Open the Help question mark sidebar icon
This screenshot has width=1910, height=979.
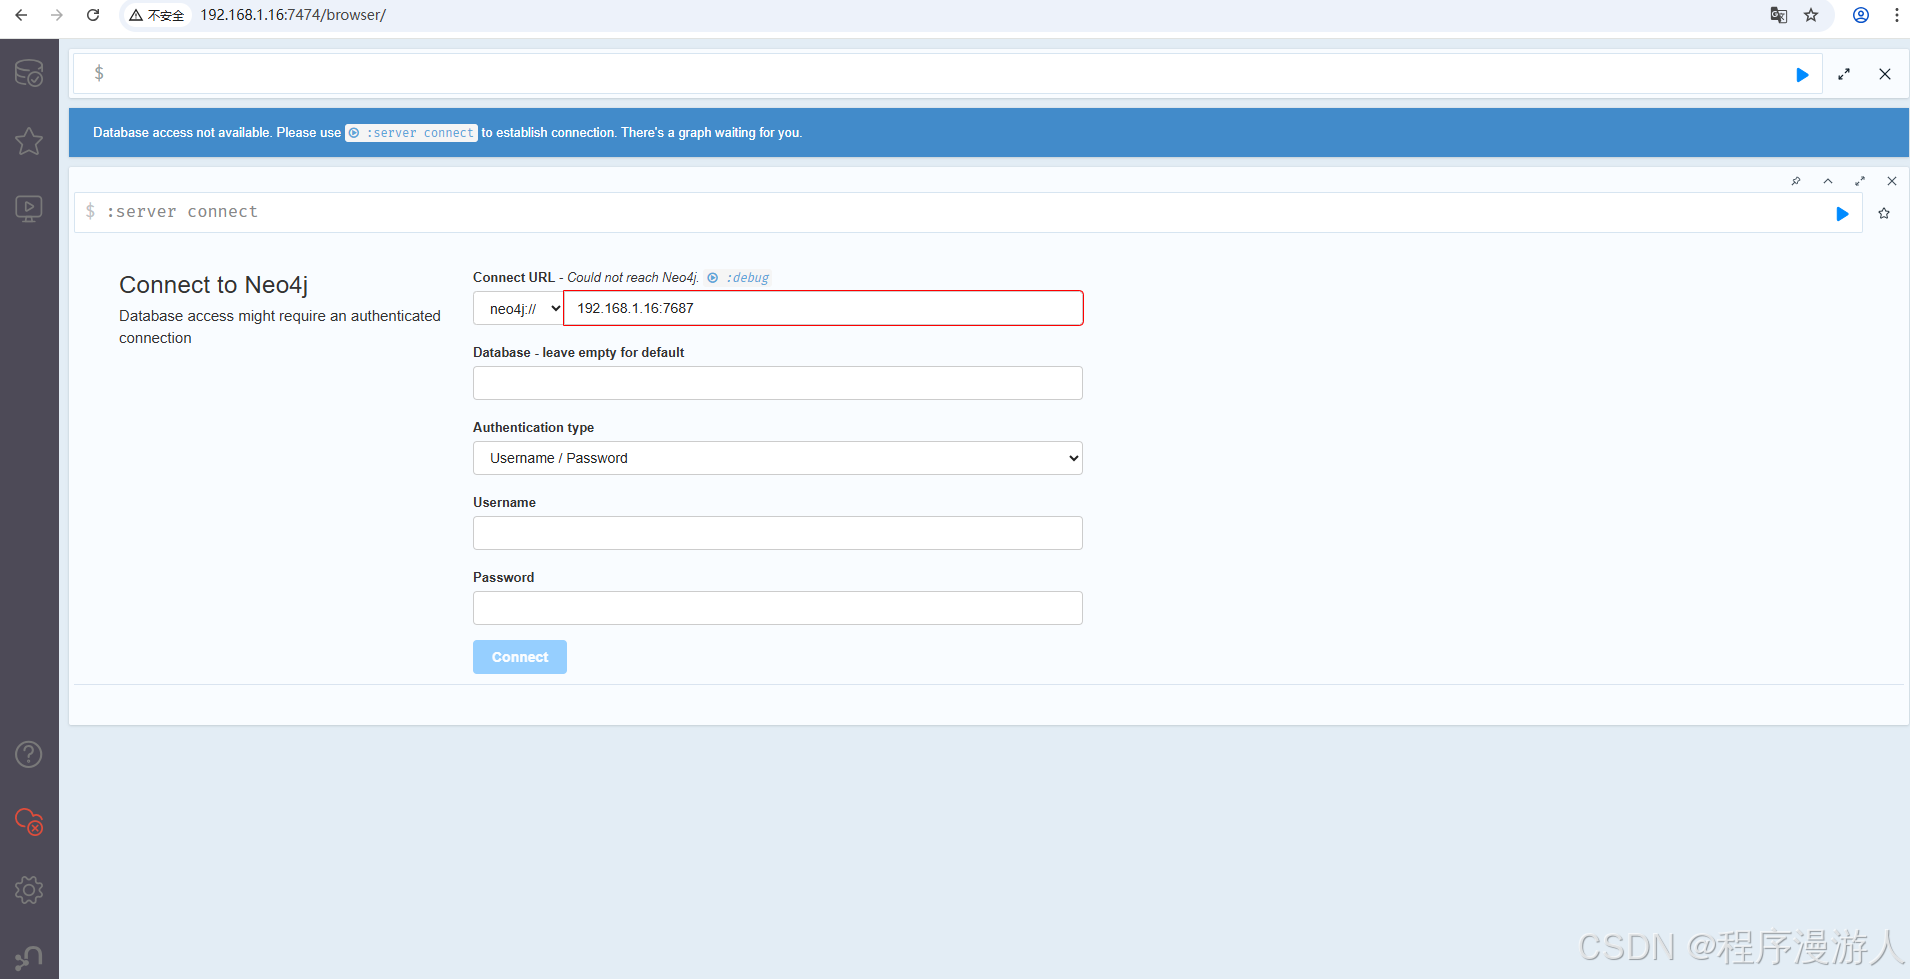pyautogui.click(x=29, y=754)
